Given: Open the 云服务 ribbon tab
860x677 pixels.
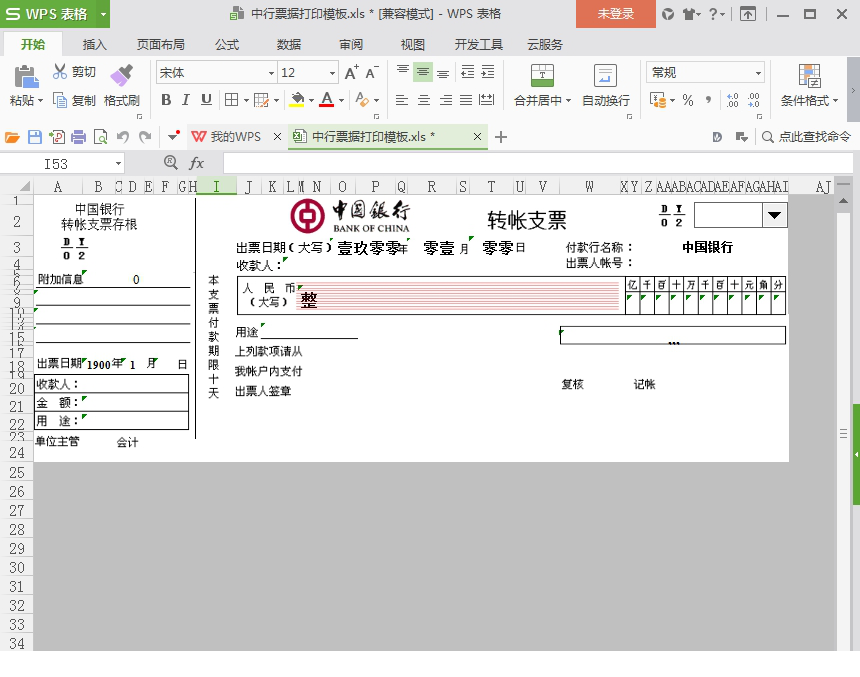Looking at the screenshot, I should click(545, 44).
